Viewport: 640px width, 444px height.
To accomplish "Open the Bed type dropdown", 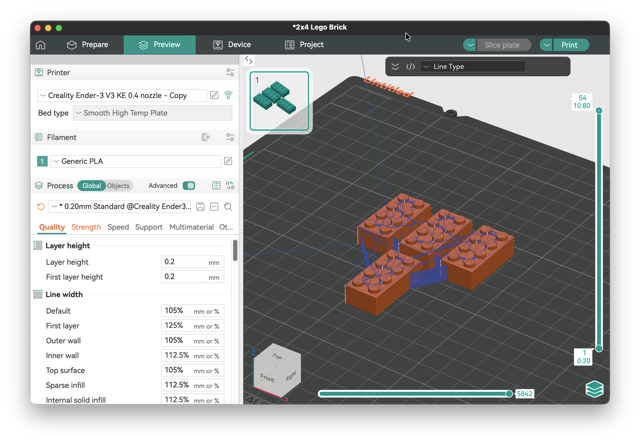I will (x=153, y=113).
